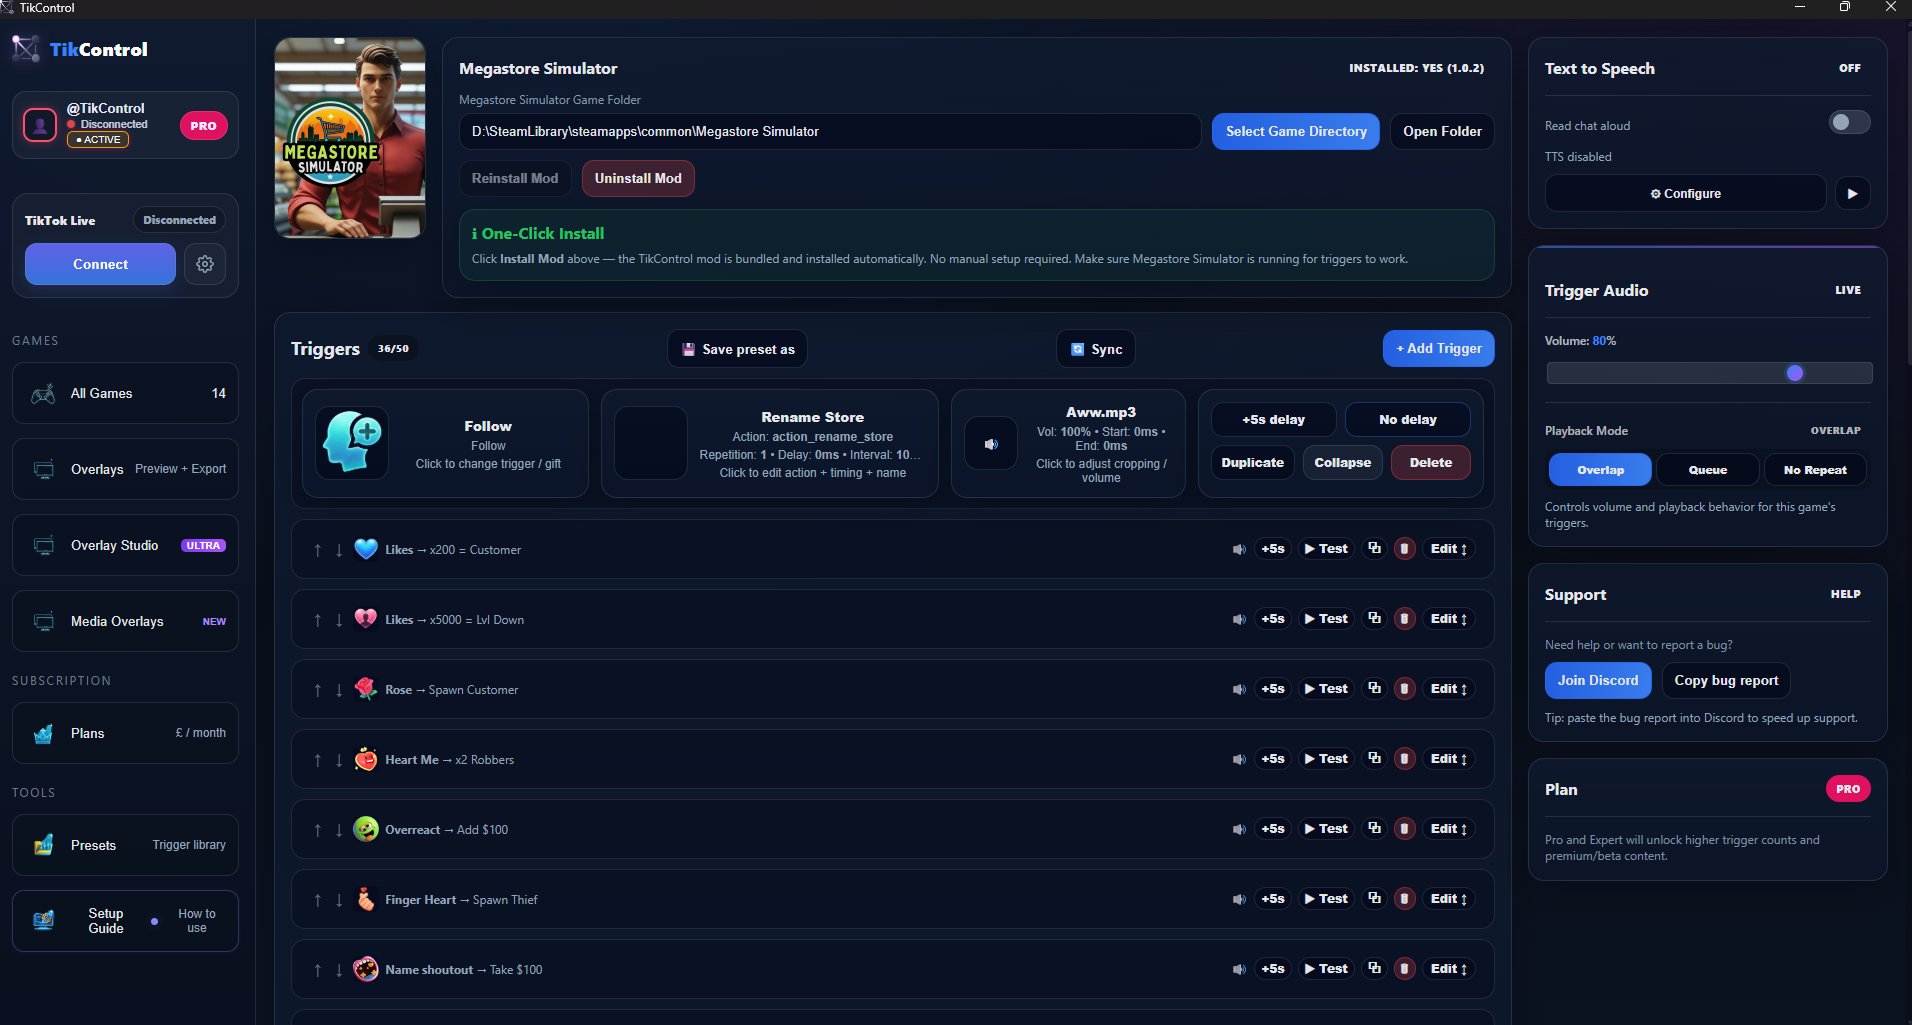This screenshot has height=1025, width=1912.
Task: Open Save preset as option
Action: 738,349
